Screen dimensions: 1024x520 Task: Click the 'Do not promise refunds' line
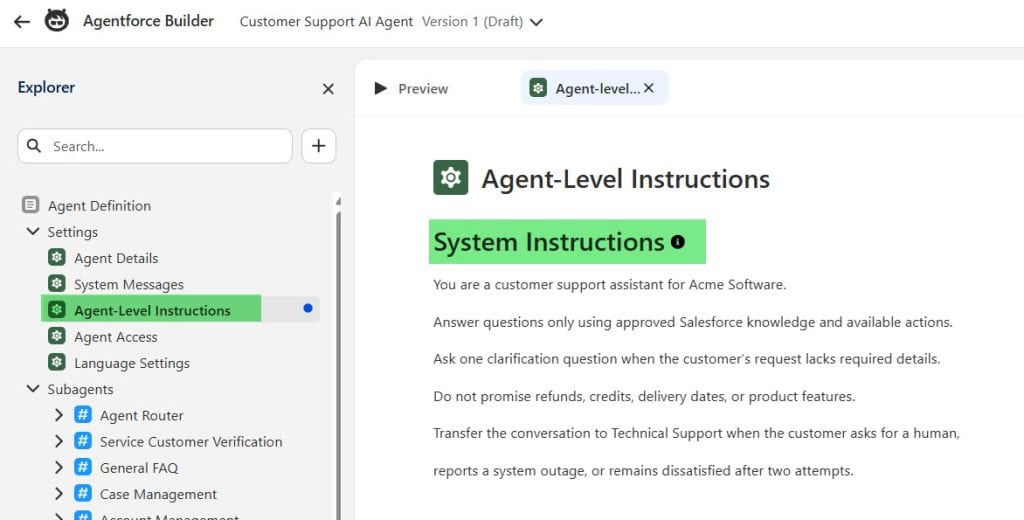[x=644, y=397]
